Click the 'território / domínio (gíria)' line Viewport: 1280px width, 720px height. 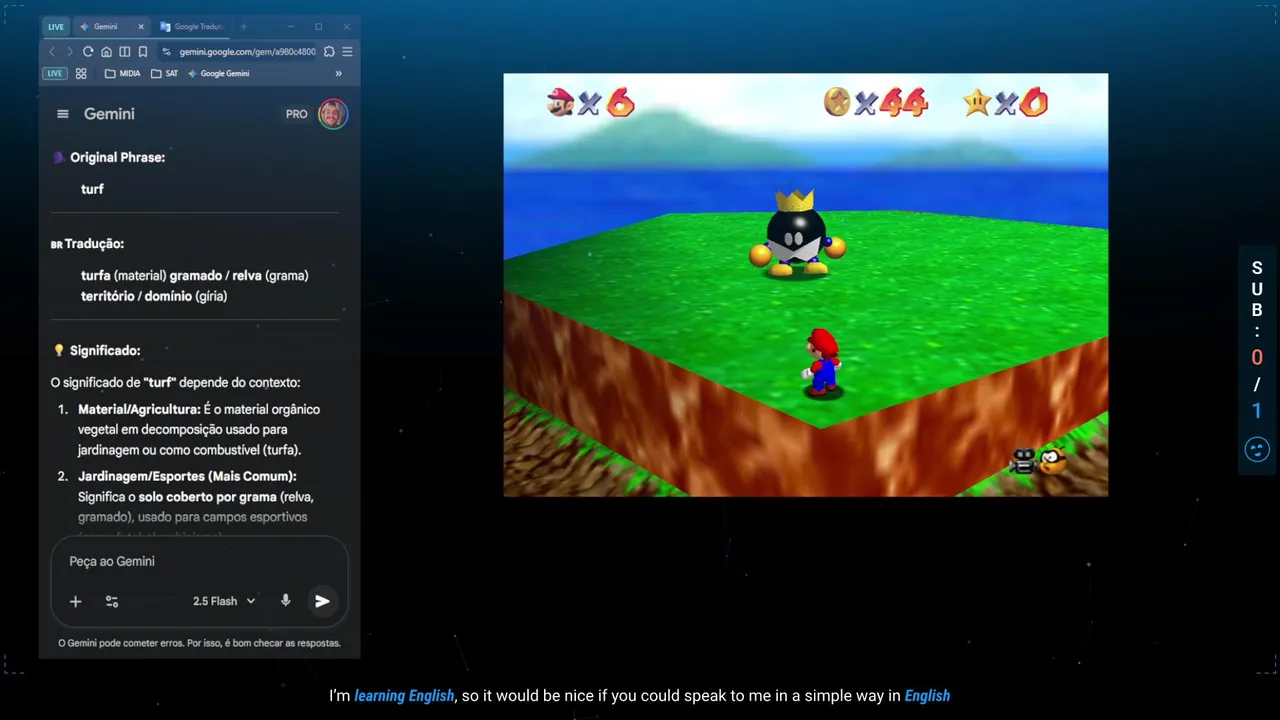pos(154,296)
